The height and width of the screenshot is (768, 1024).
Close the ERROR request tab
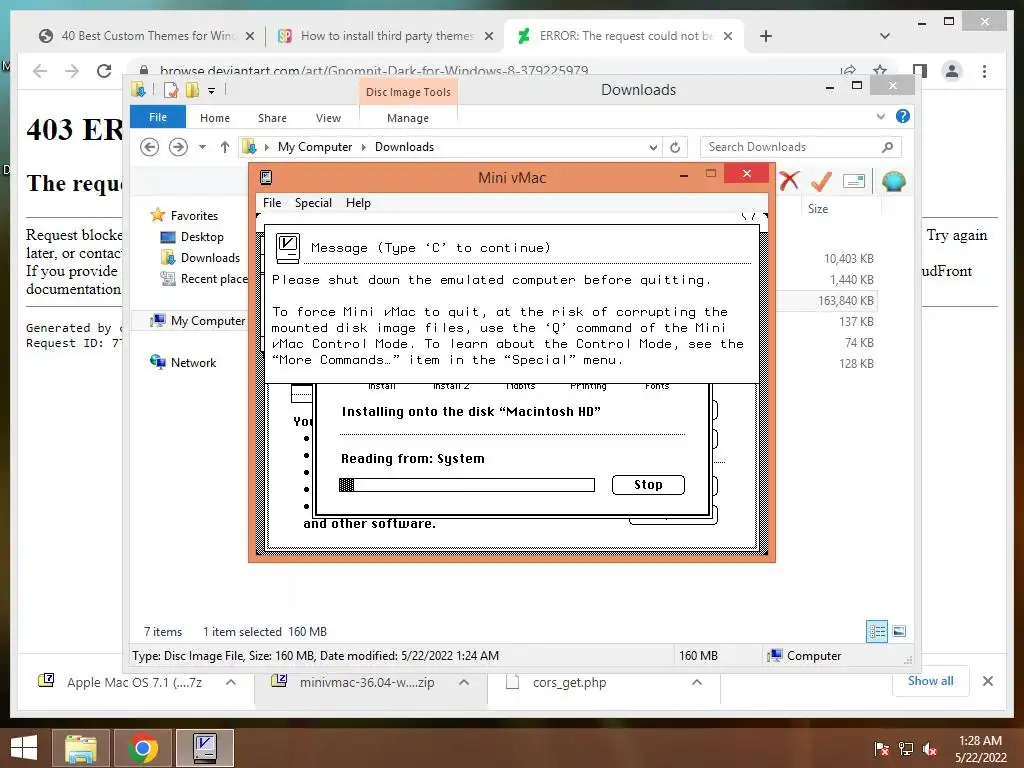coord(728,36)
